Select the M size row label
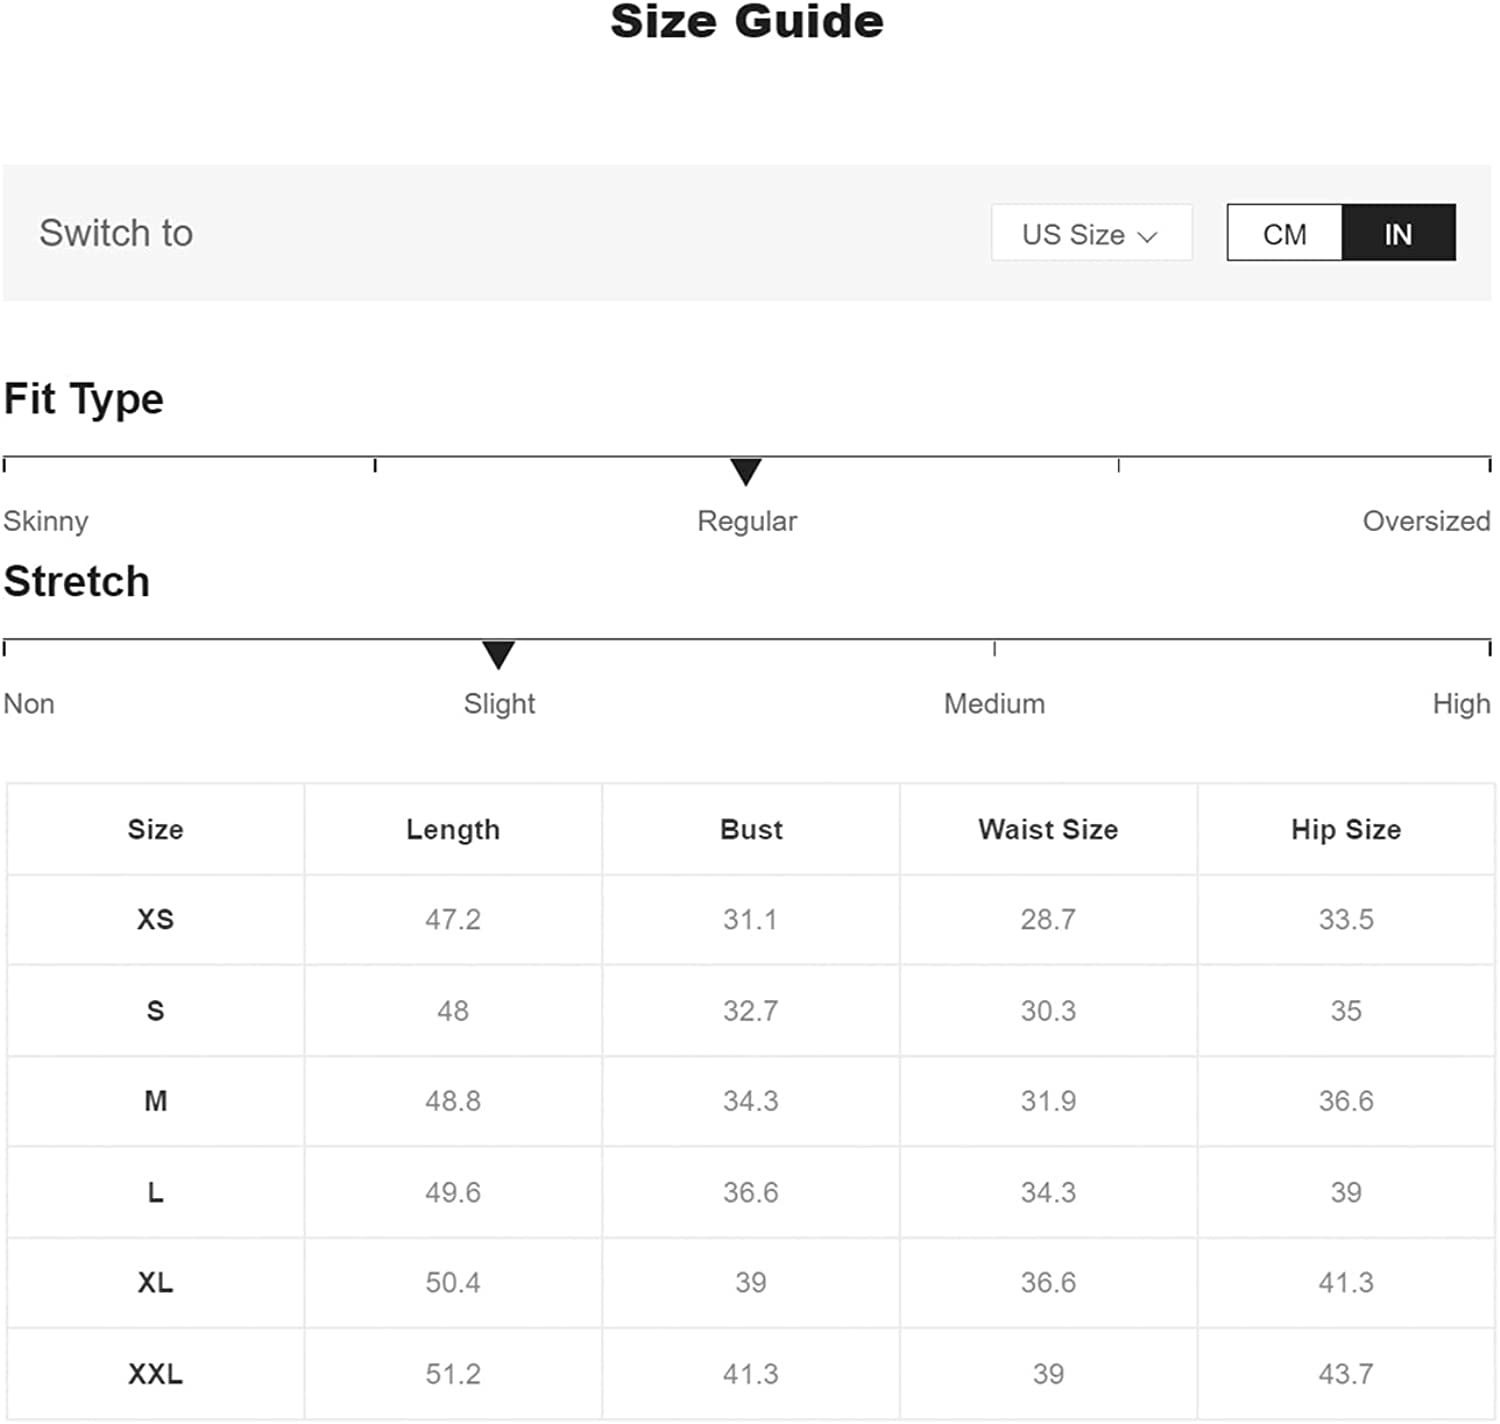This screenshot has height=1424, width=1500. [x=155, y=1101]
